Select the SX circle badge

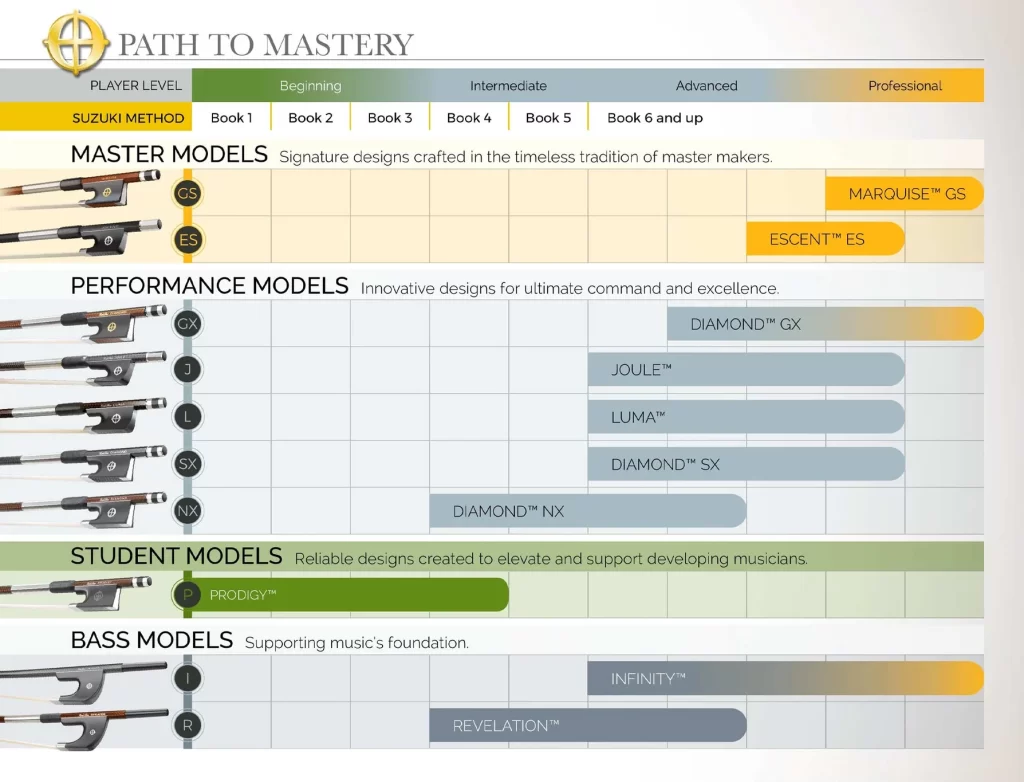coord(187,464)
